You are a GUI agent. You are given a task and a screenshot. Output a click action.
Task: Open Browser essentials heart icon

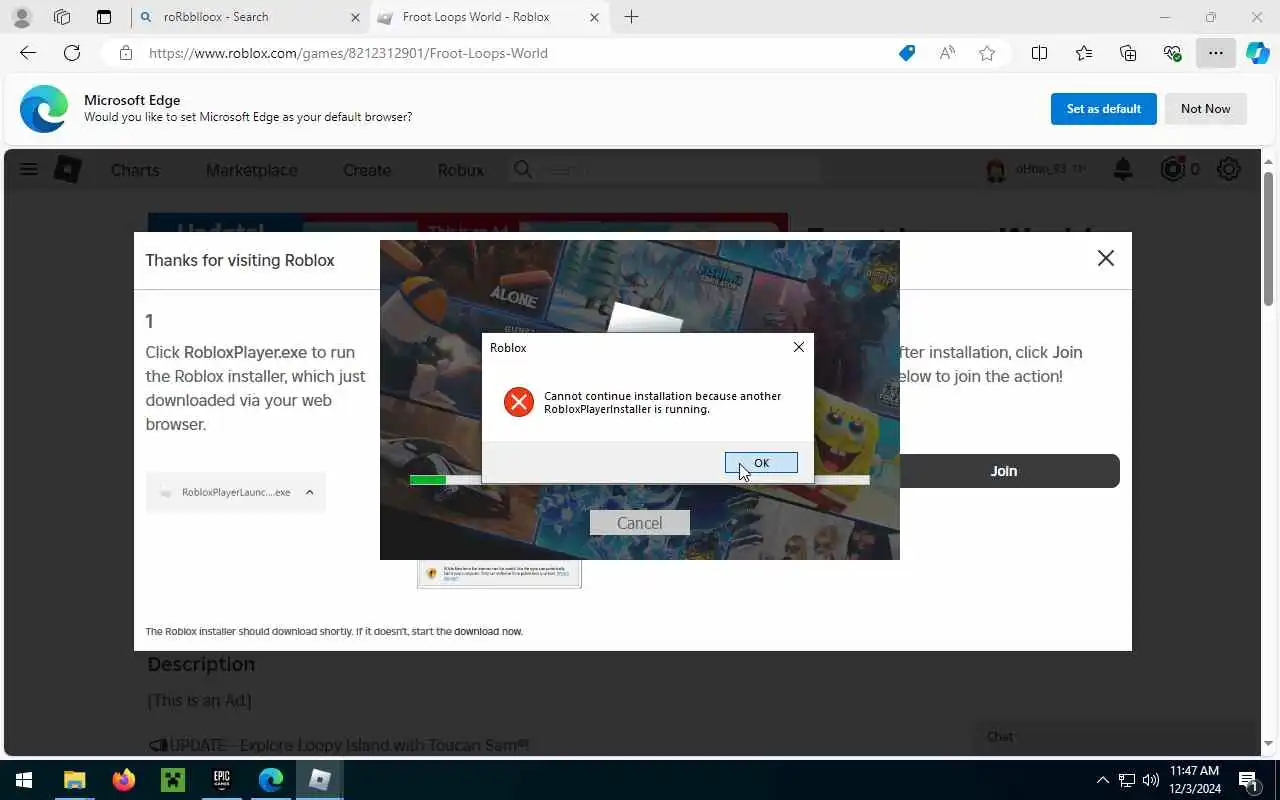[1172, 53]
